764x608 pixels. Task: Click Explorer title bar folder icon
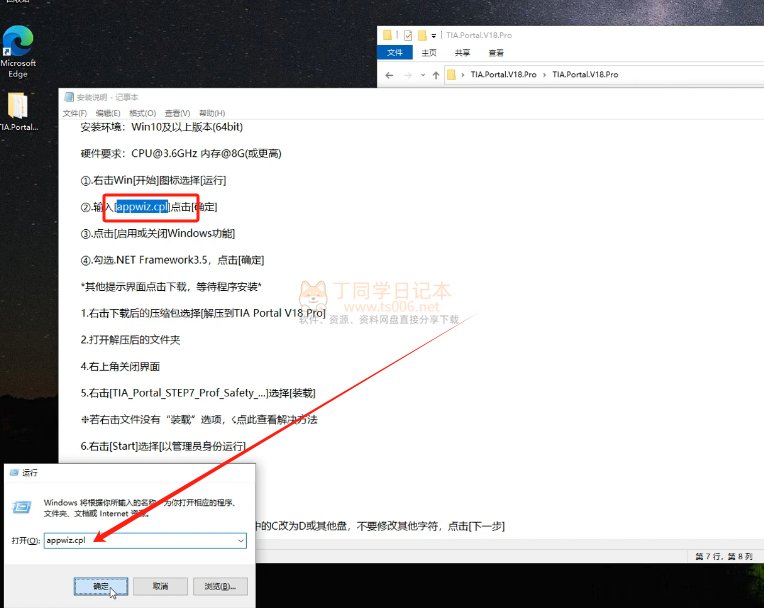pyautogui.click(x=387, y=35)
